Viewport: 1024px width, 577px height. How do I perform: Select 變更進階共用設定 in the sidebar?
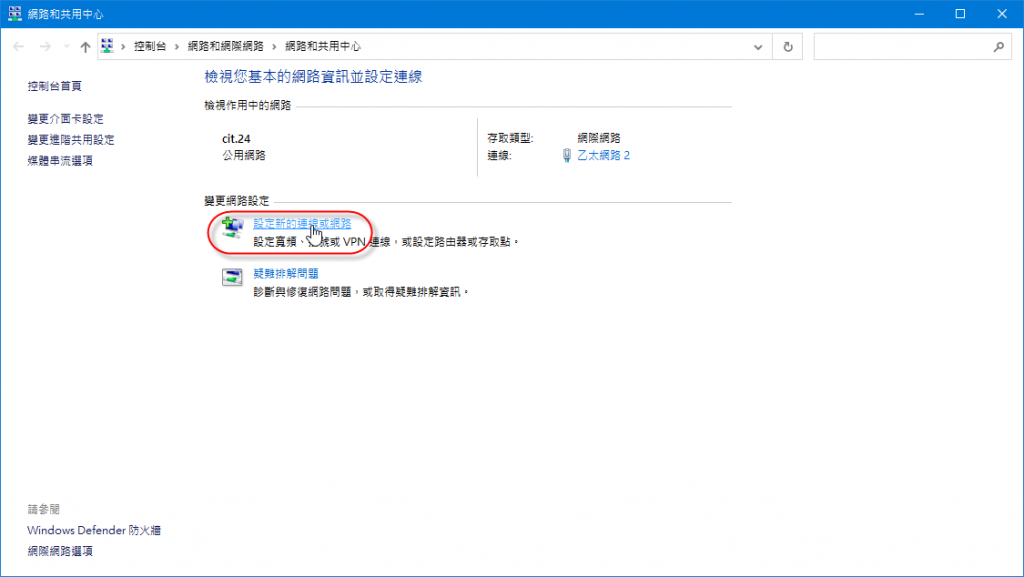(x=71, y=140)
